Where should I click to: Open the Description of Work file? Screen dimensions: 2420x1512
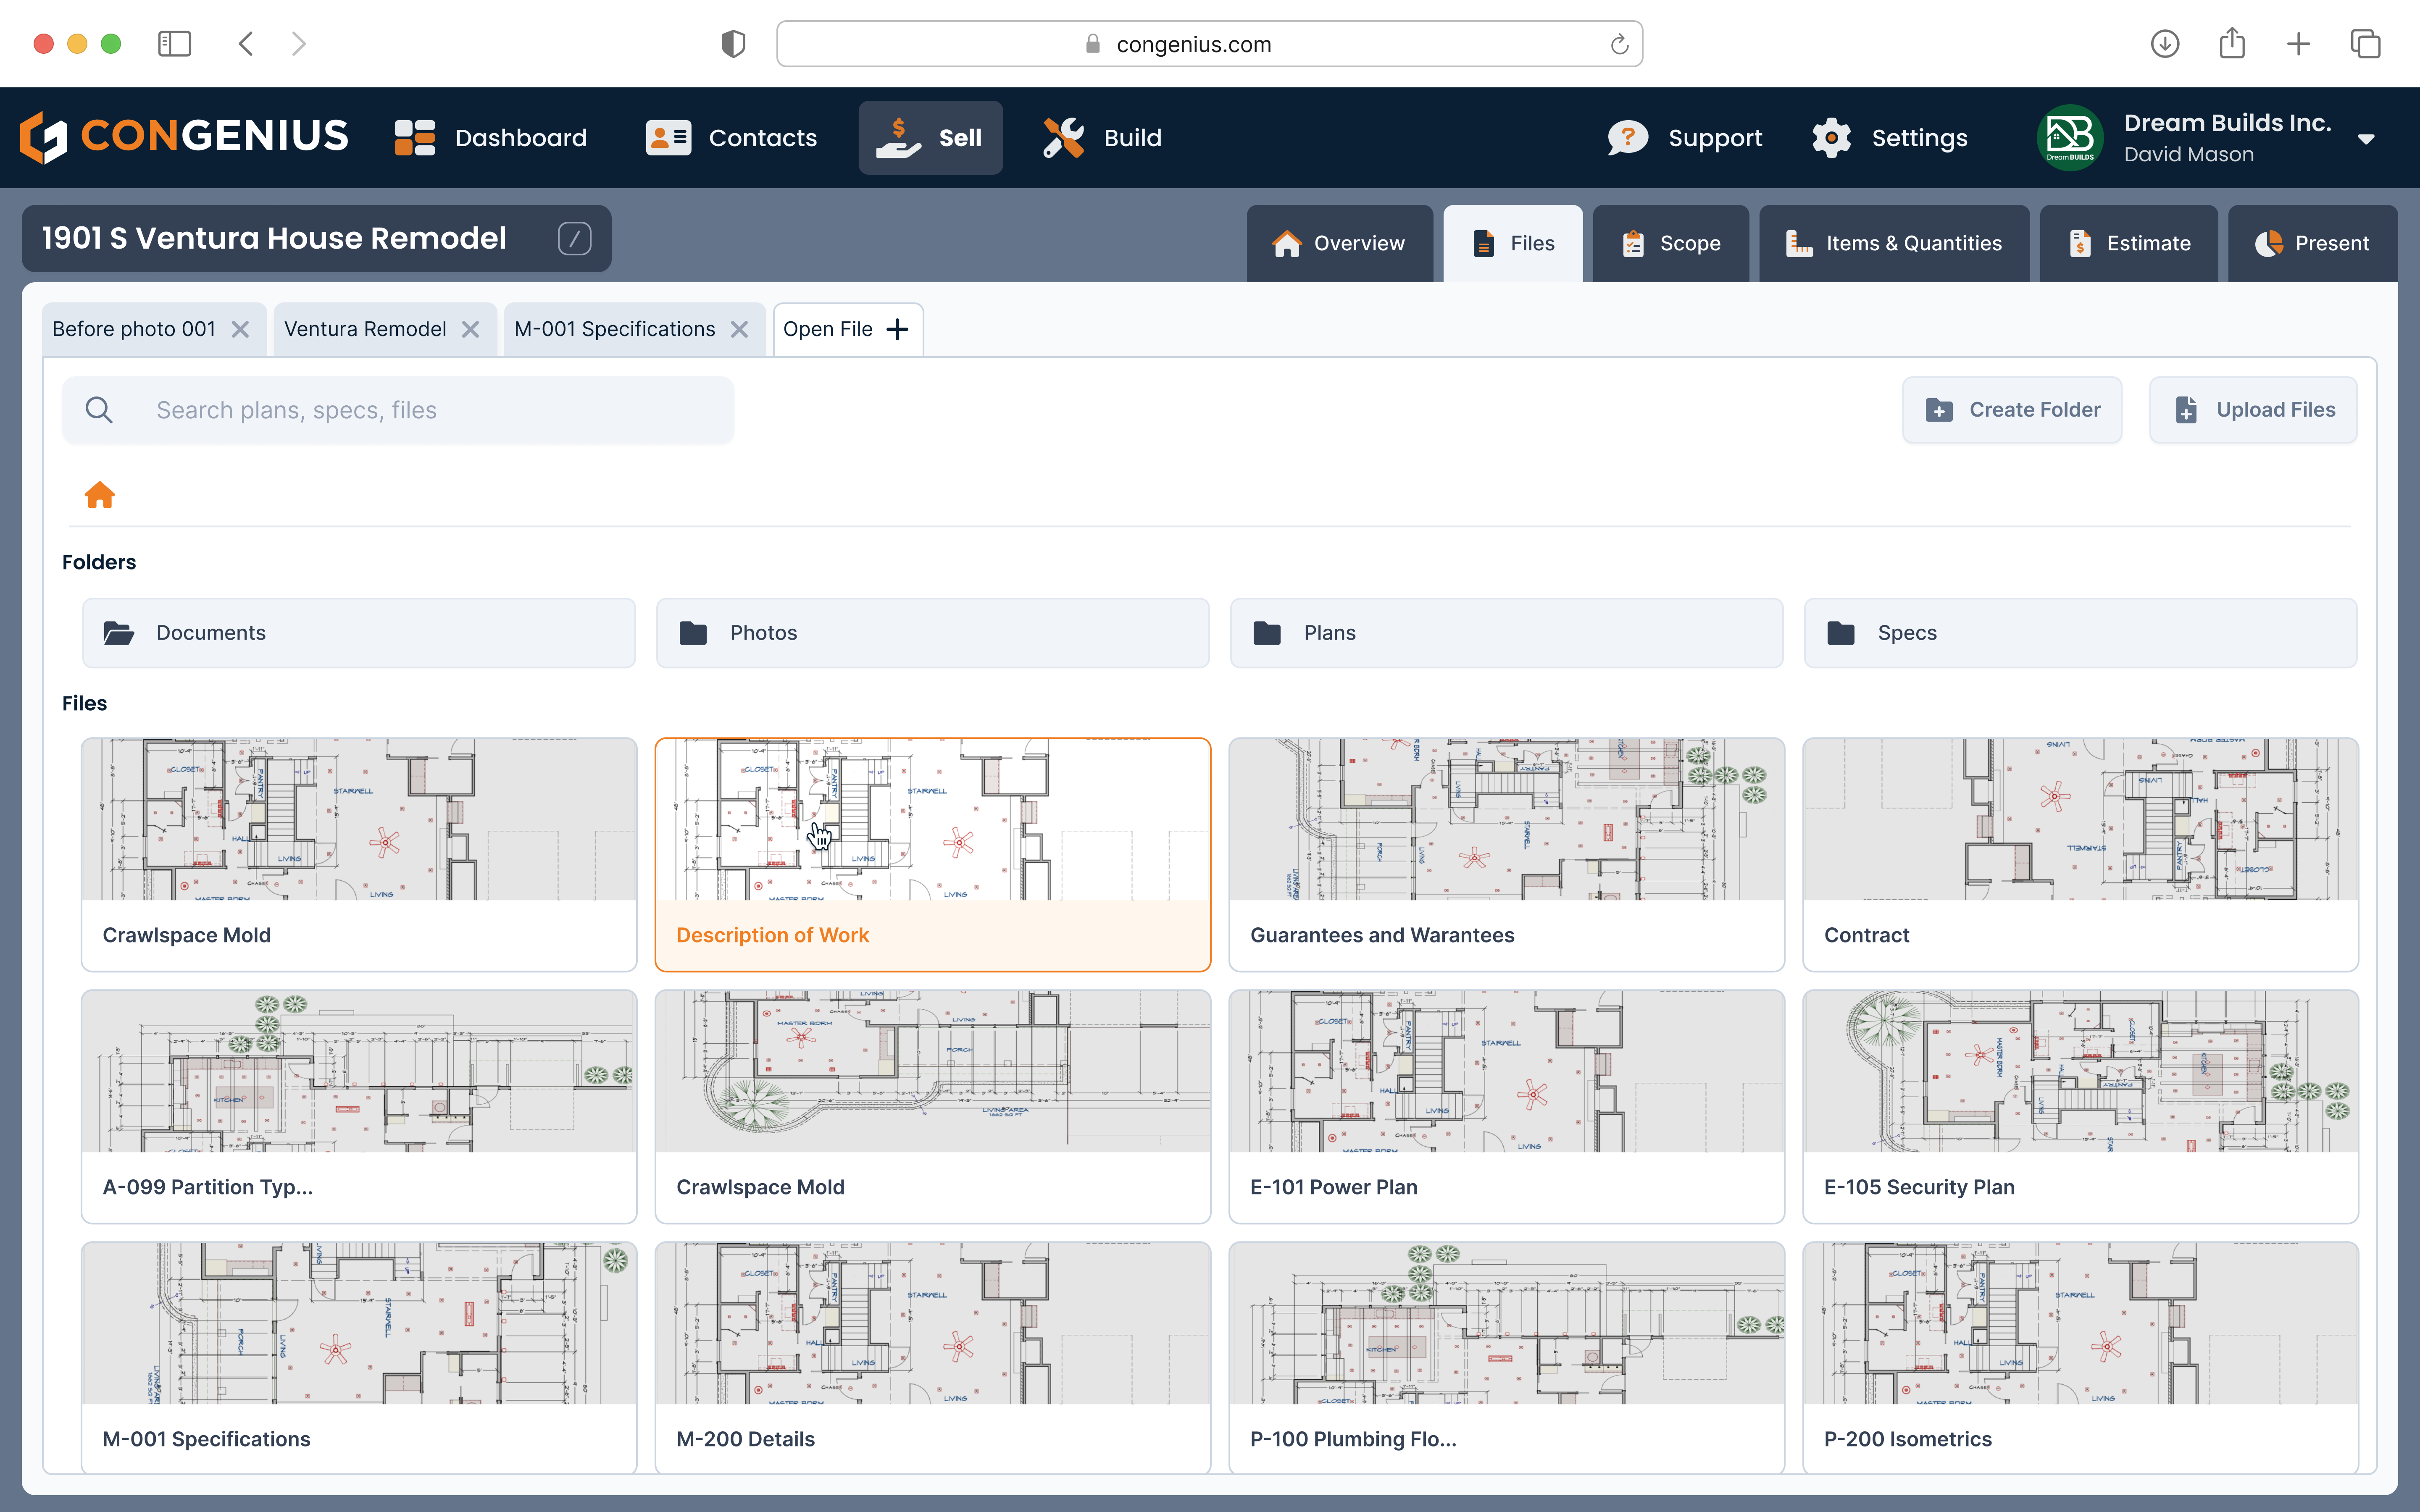(933, 855)
